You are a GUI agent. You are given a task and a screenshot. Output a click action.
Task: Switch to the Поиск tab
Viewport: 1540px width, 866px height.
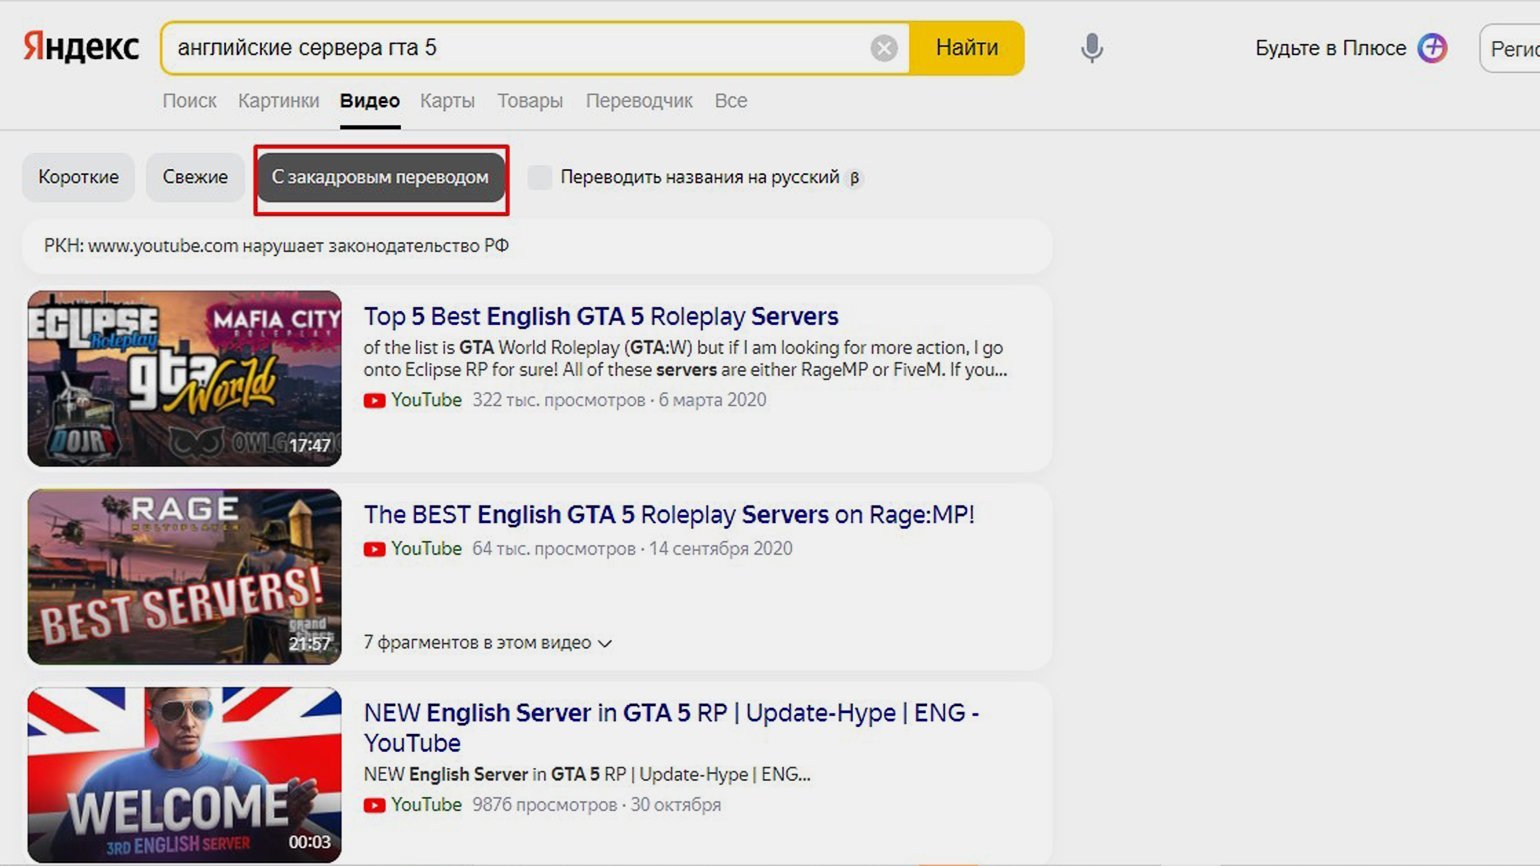click(x=189, y=101)
